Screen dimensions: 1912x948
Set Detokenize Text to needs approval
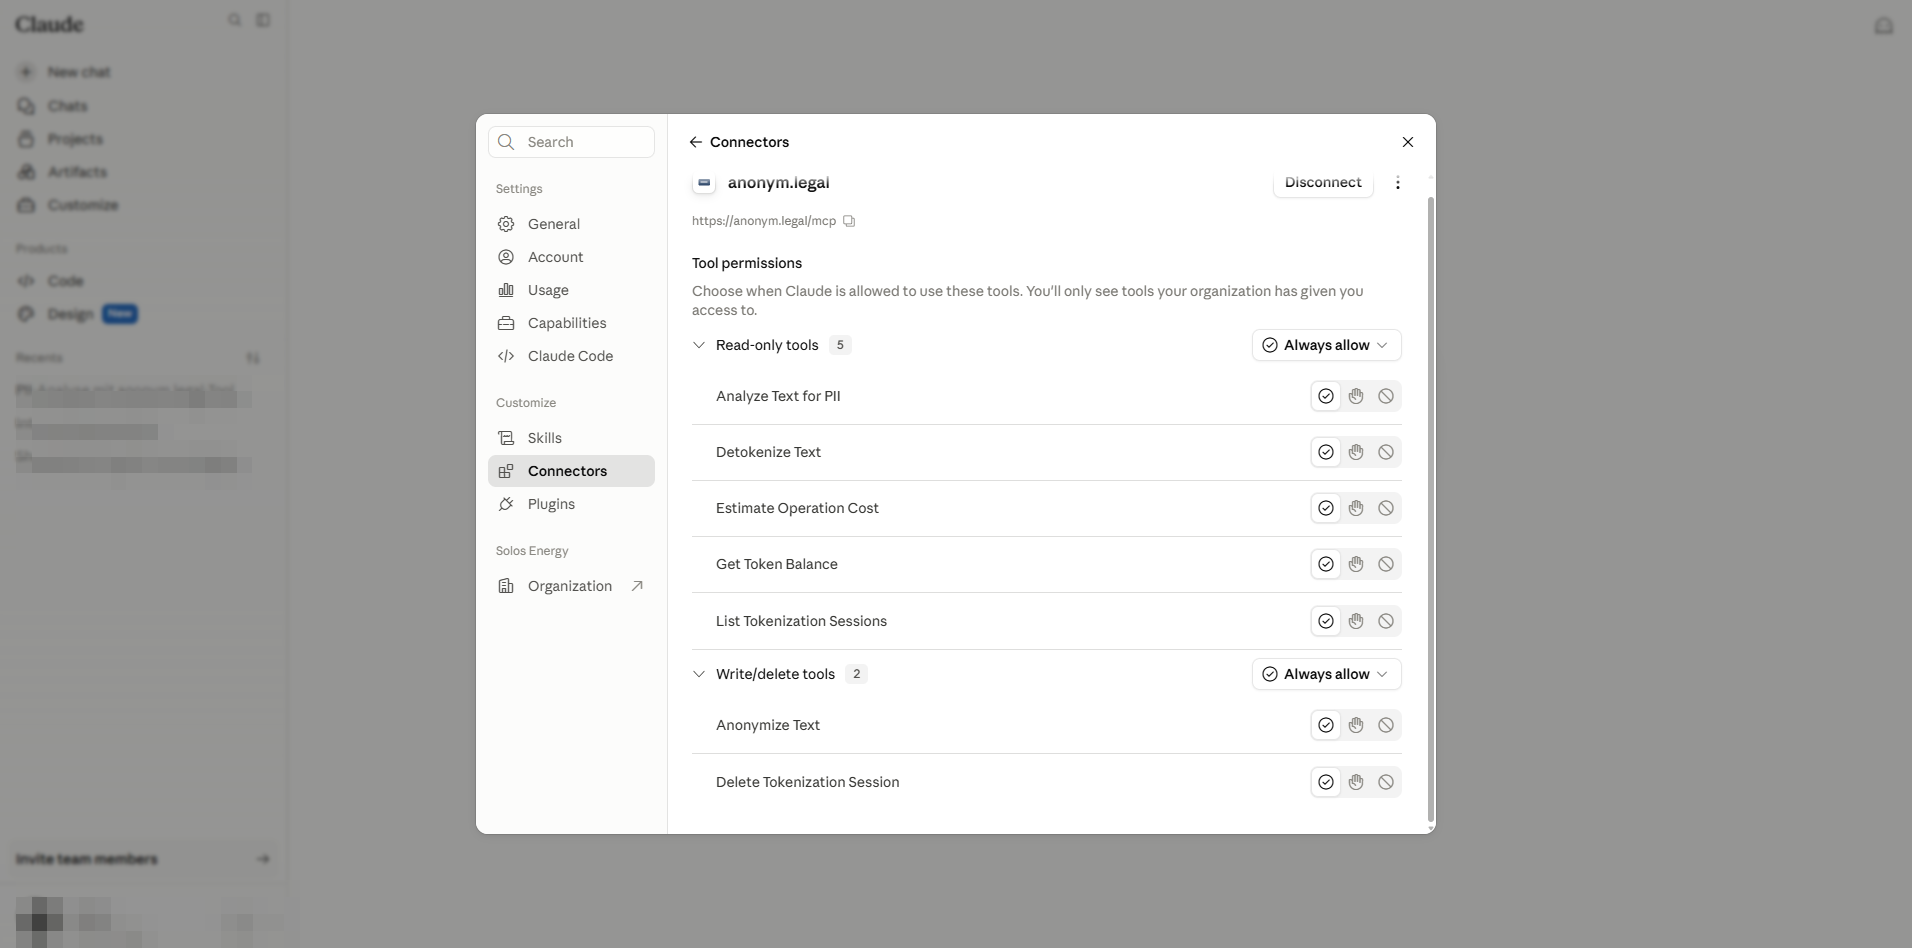coord(1356,452)
